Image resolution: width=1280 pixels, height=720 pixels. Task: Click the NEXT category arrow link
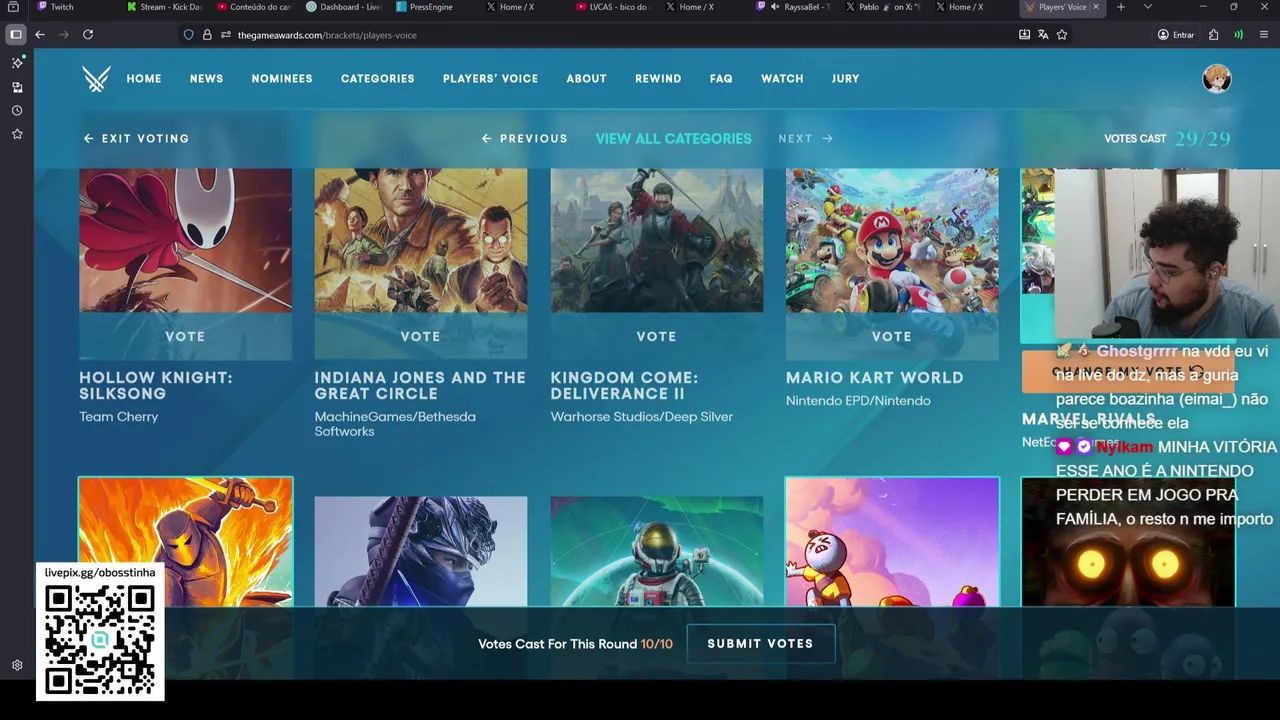[x=806, y=139]
